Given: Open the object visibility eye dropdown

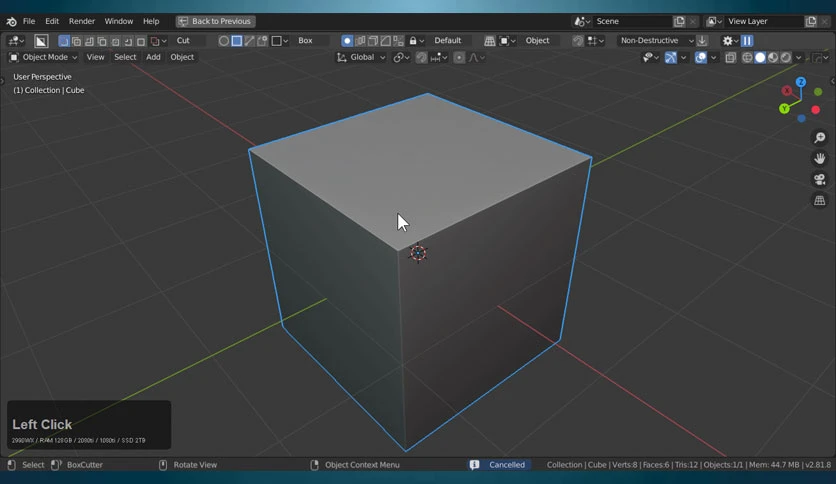Looking at the screenshot, I should (650, 57).
